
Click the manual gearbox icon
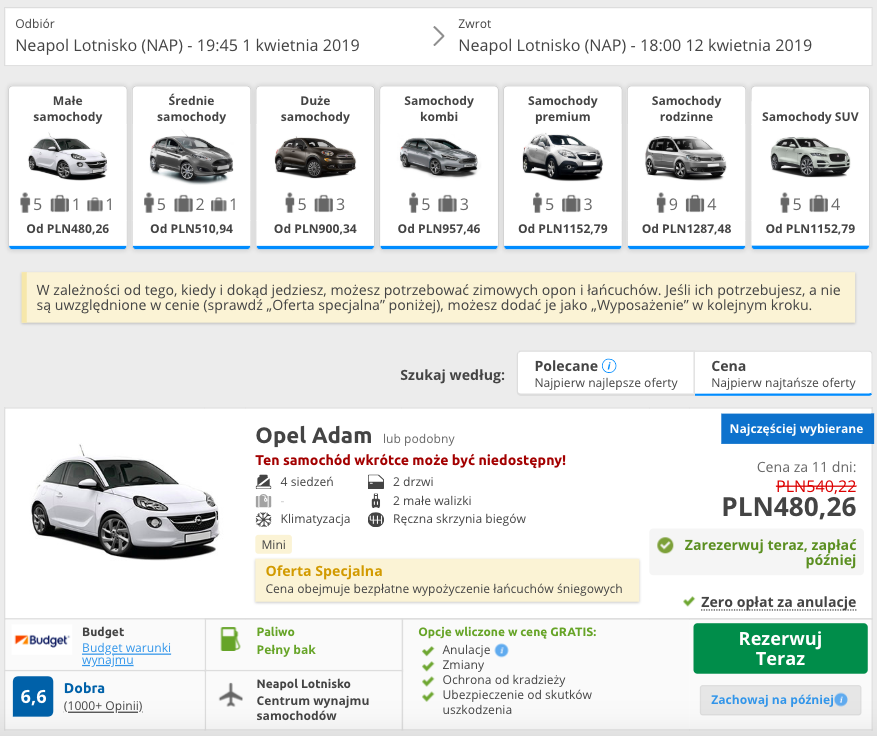(x=377, y=518)
